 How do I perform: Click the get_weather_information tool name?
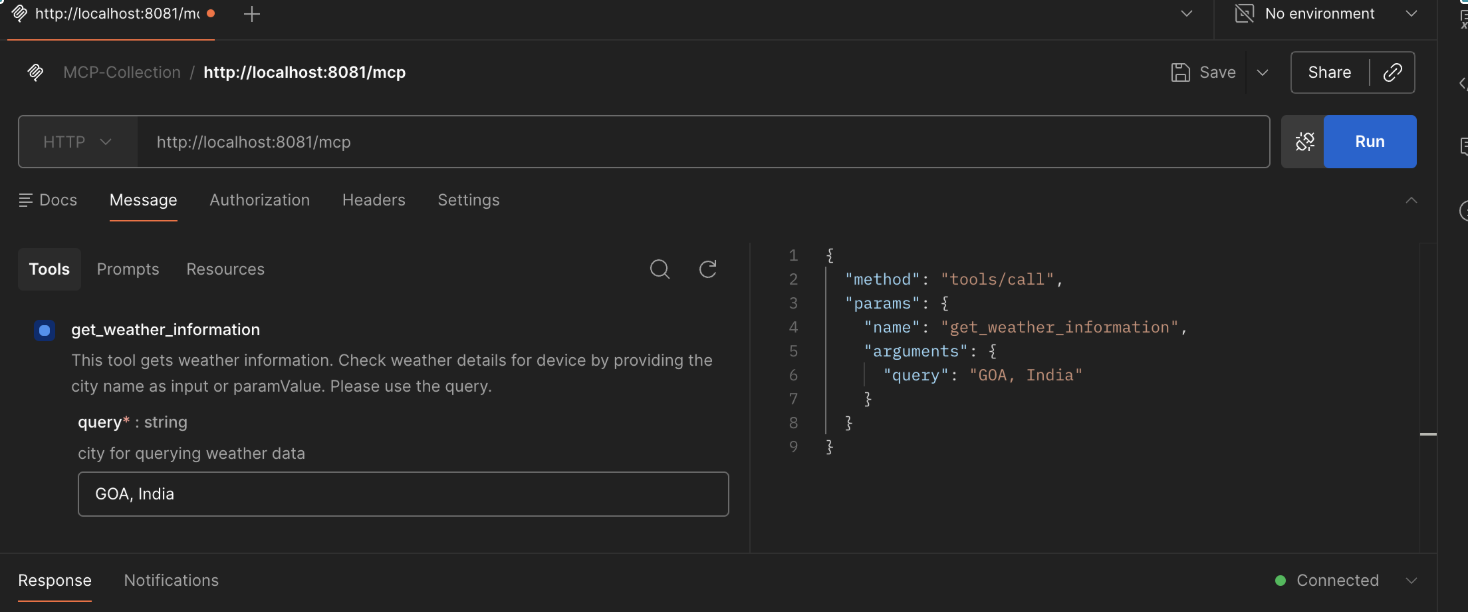pos(166,330)
